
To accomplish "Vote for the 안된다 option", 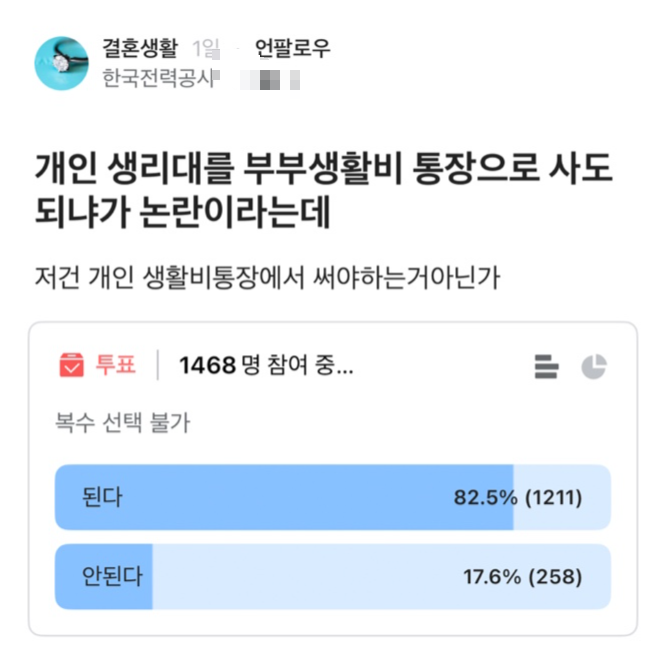I will coord(111,577).
